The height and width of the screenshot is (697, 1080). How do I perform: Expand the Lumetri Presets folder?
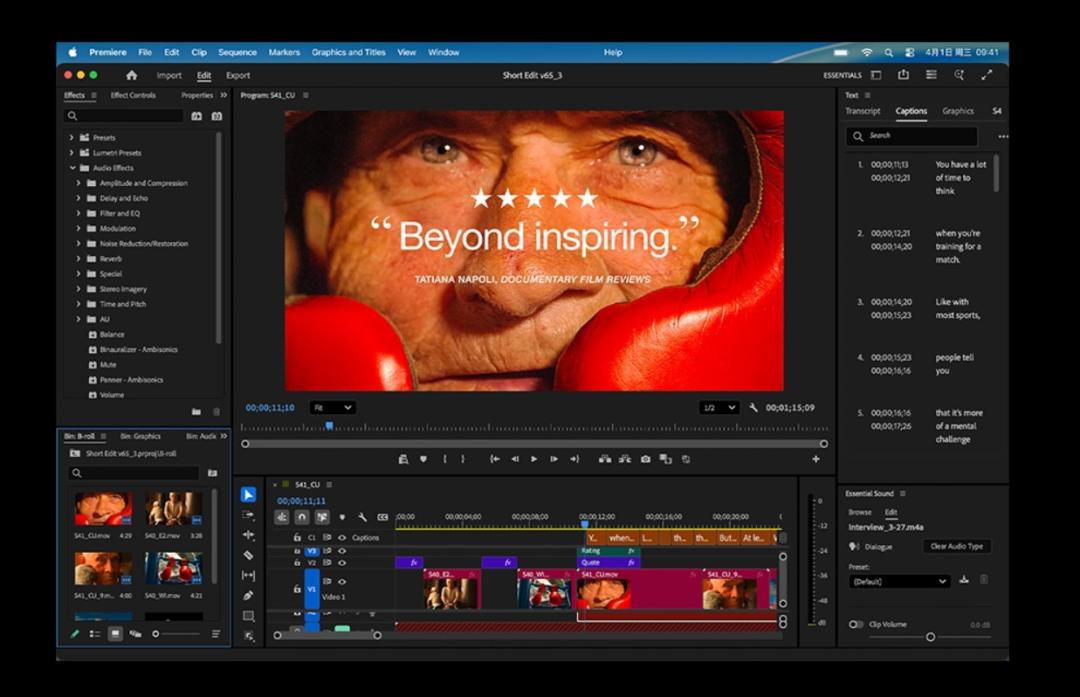point(72,153)
